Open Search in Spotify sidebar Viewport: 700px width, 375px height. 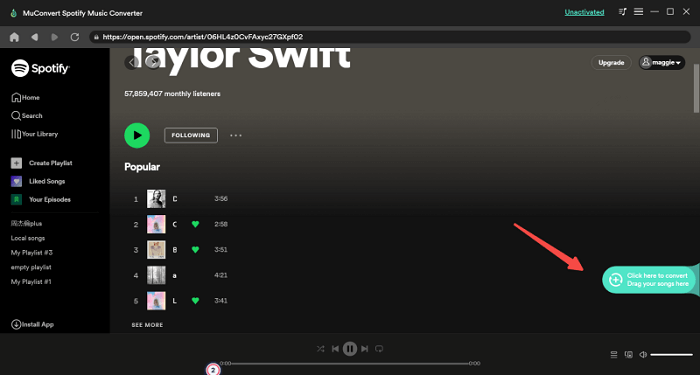(27, 116)
